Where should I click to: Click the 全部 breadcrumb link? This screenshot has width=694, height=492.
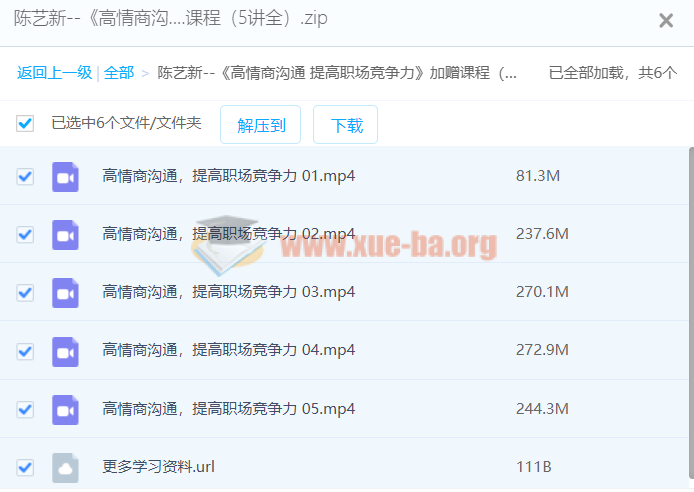(119, 73)
